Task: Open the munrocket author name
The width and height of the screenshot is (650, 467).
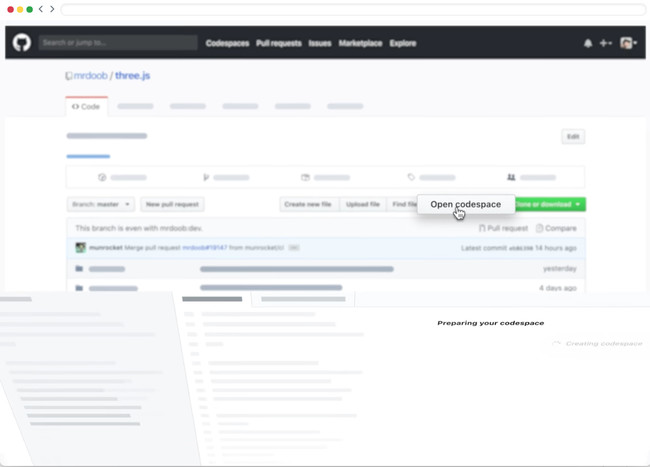Action: pyautogui.click(x=106, y=247)
